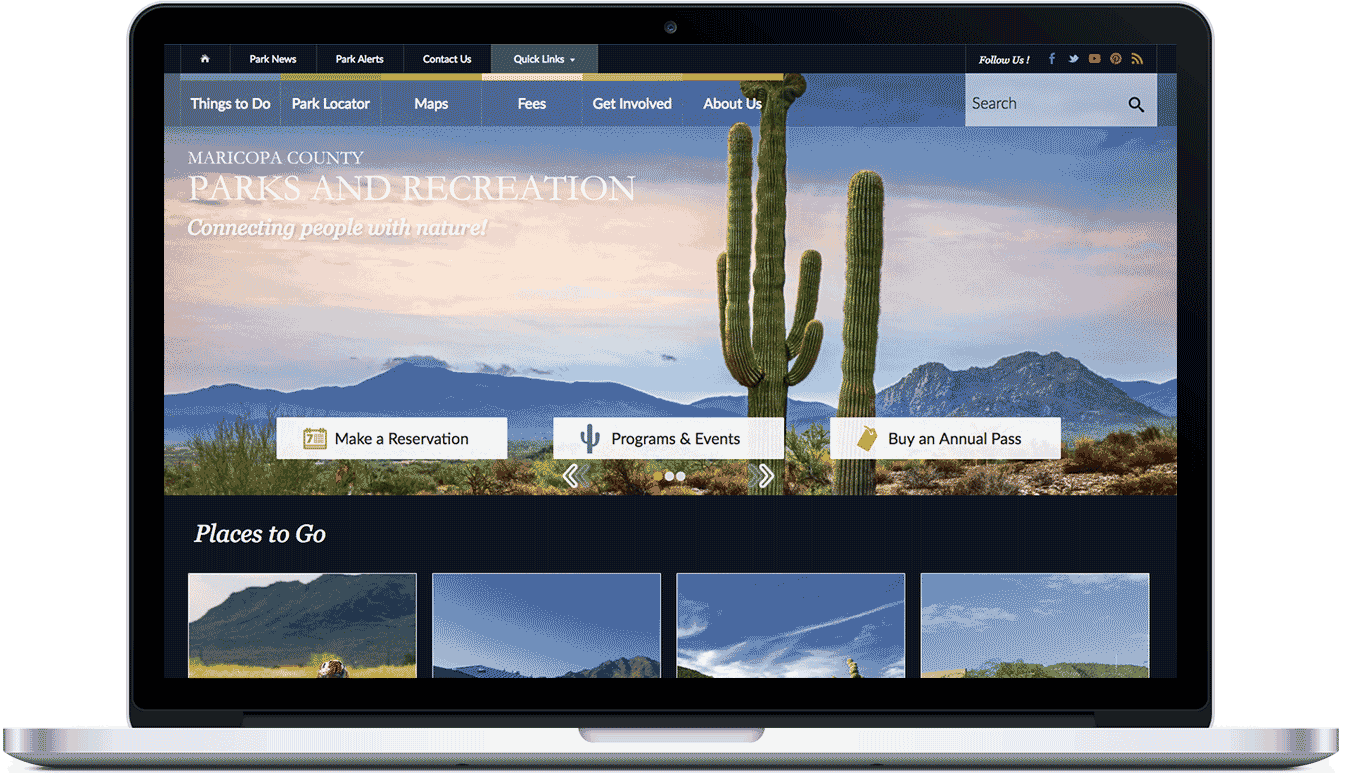
Task: Click the Buy an Annual Pass button
Action: 945,438
